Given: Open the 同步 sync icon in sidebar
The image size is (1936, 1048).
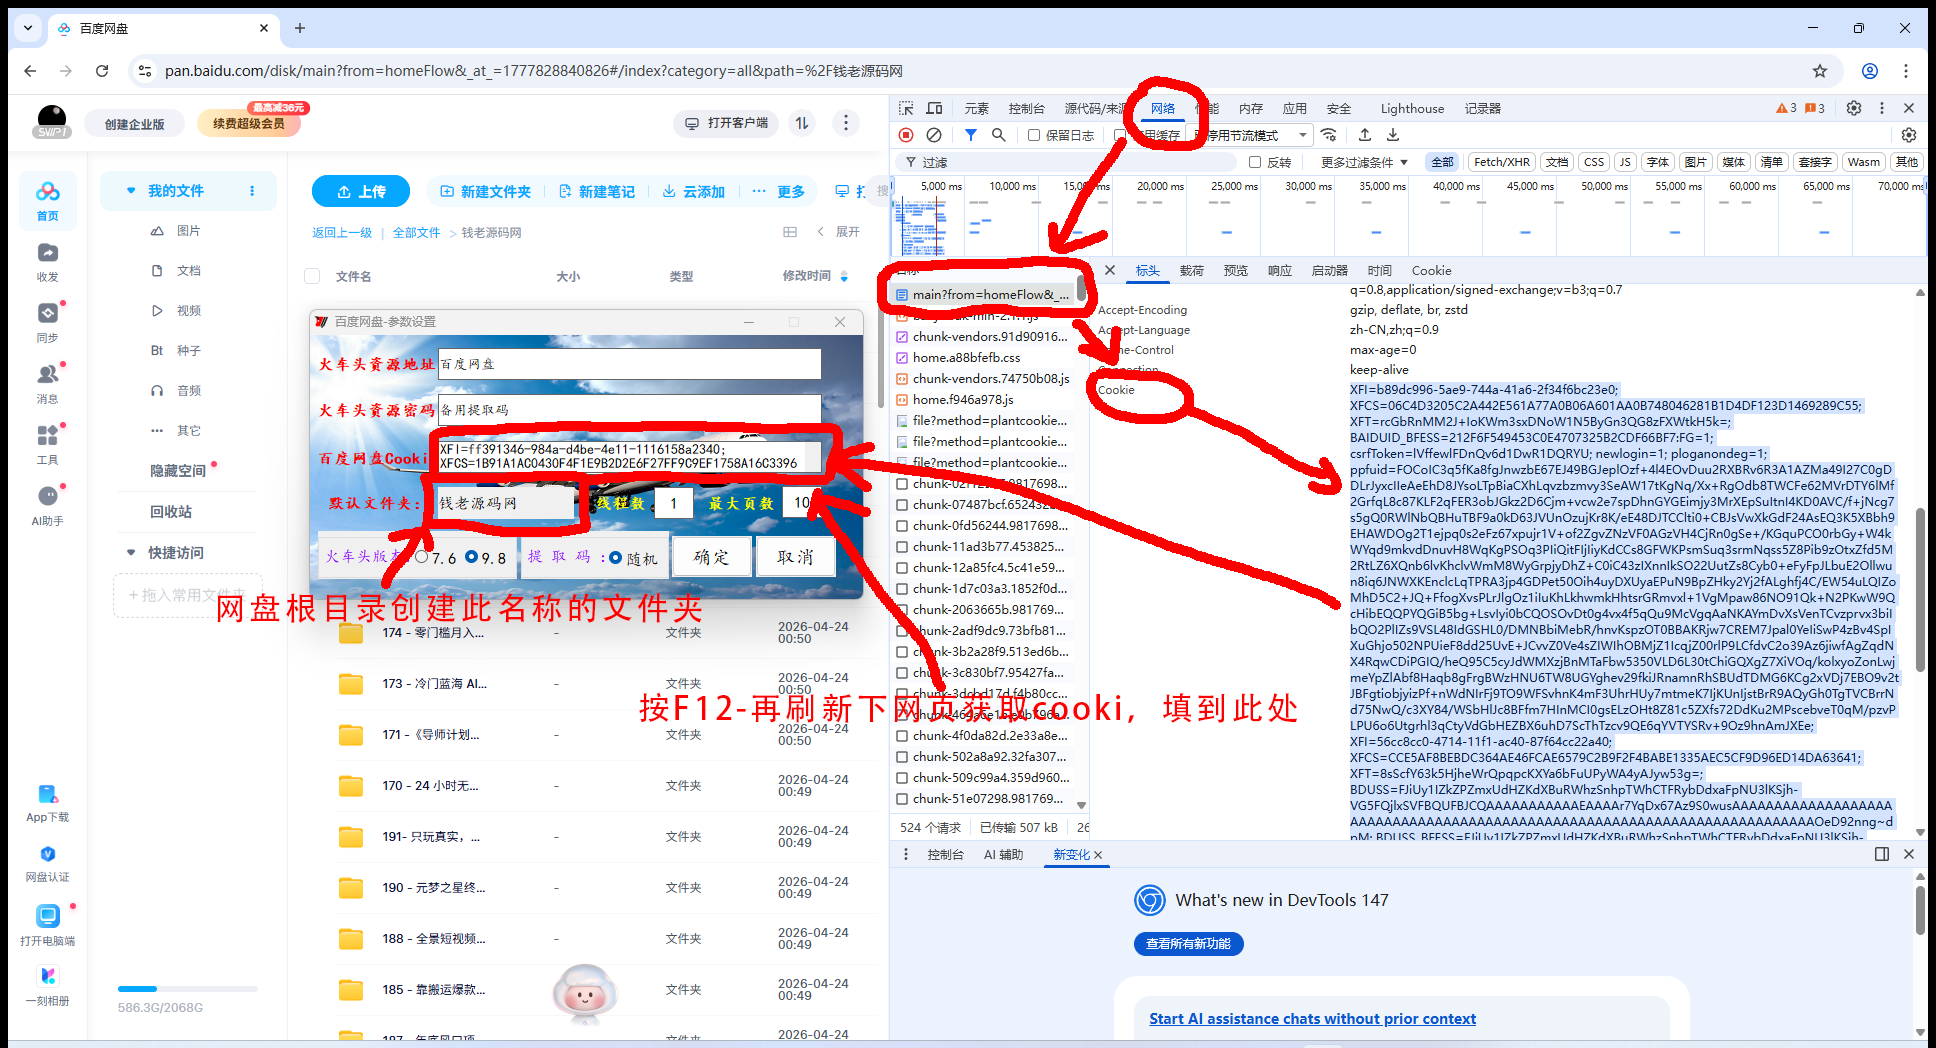Looking at the screenshot, I should pyautogui.click(x=47, y=314).
